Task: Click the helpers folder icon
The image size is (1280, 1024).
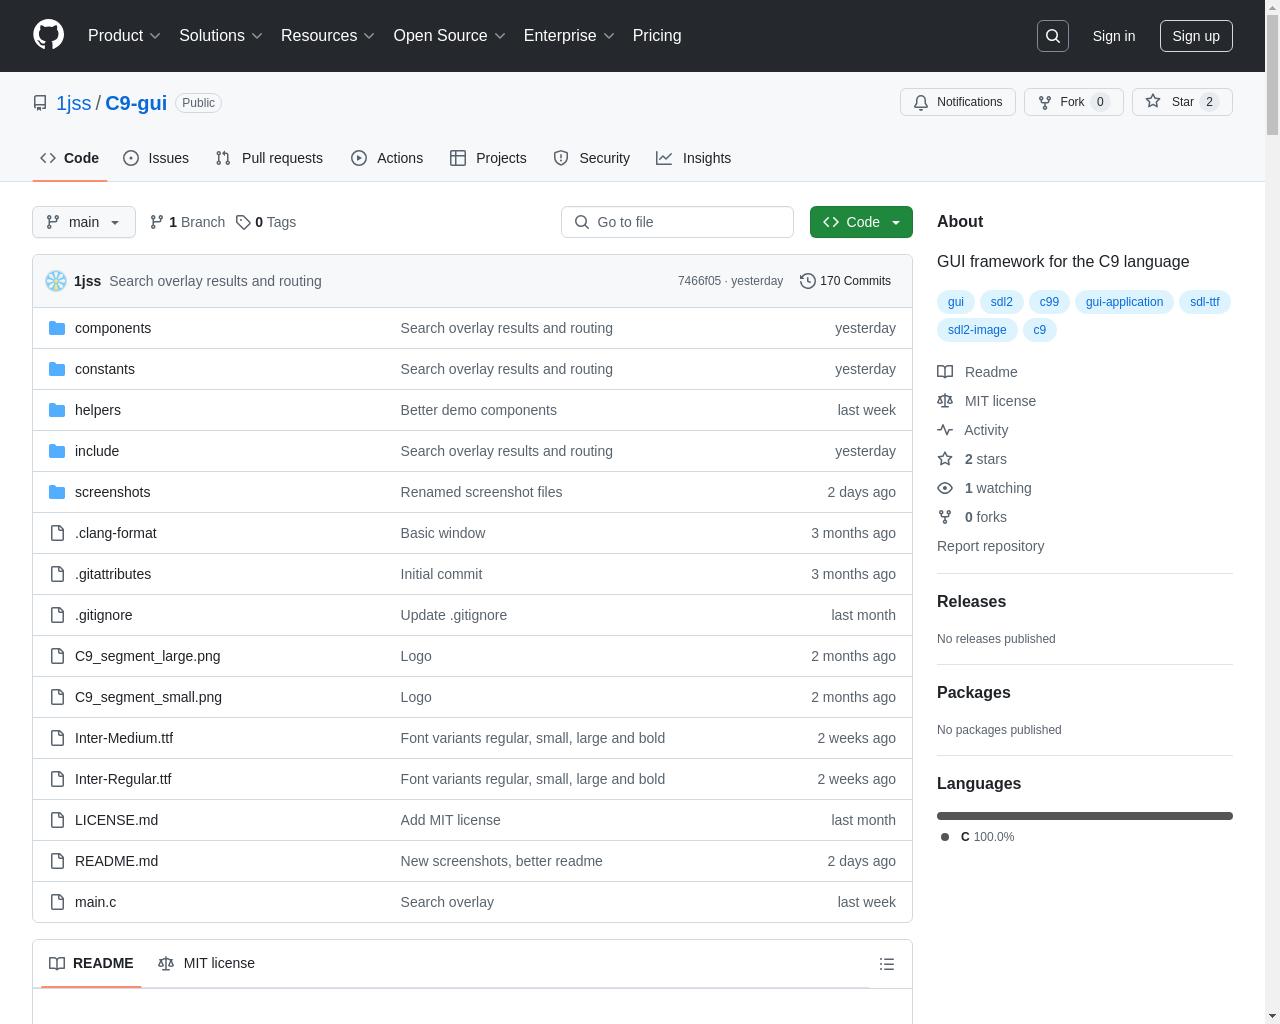Action: [57, 410]
